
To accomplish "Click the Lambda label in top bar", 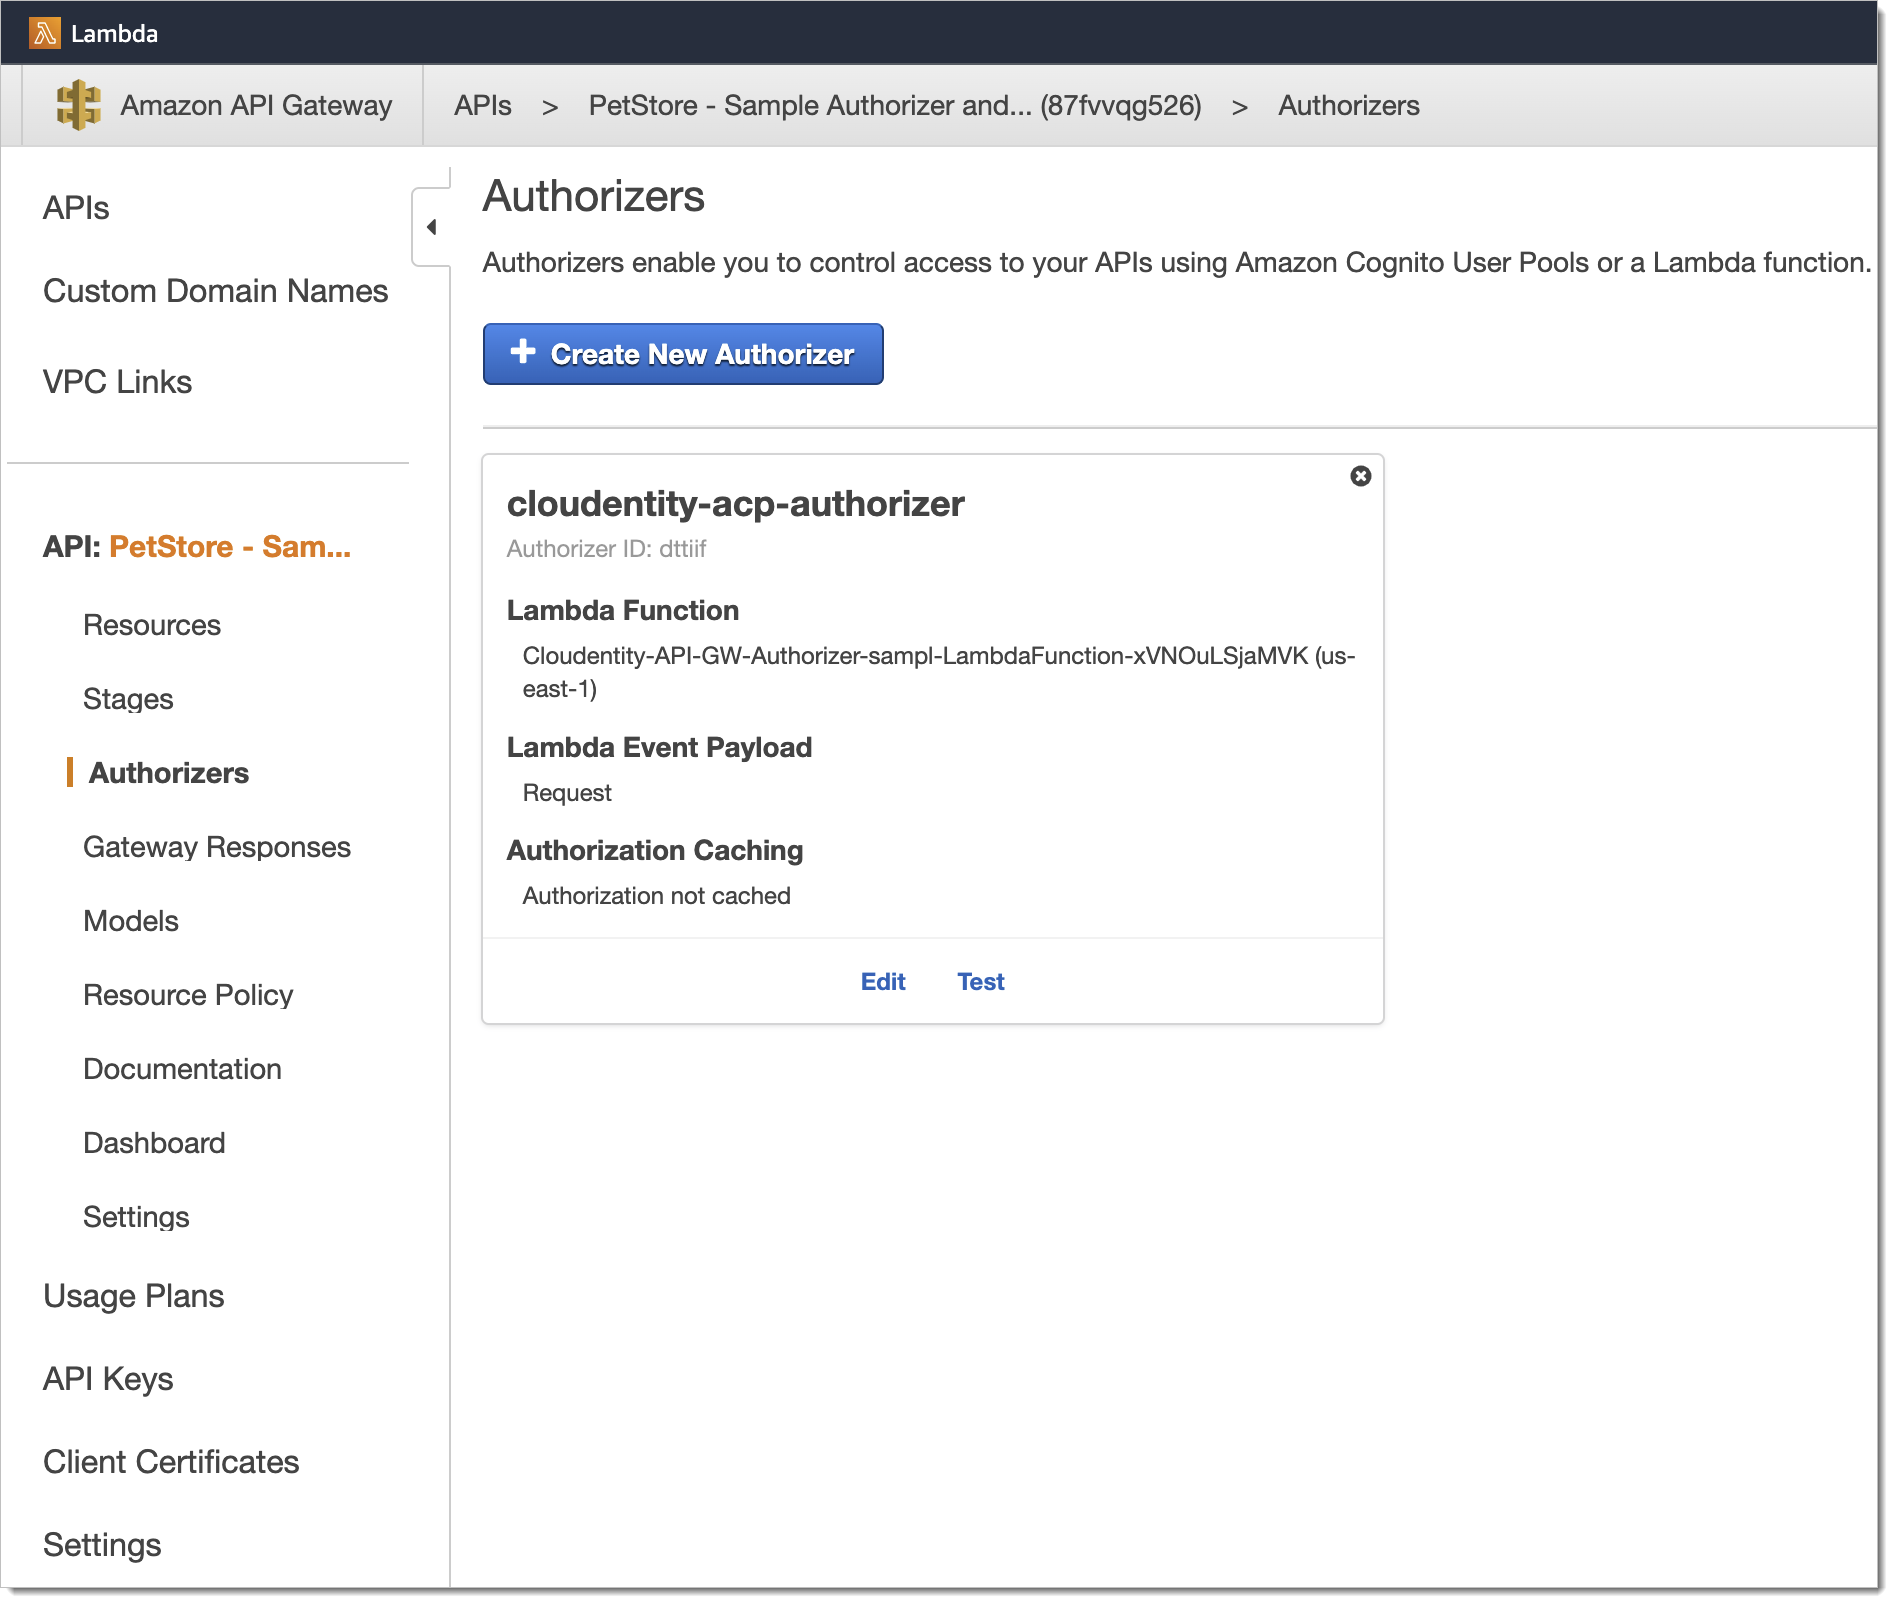I will pos(115,34).
